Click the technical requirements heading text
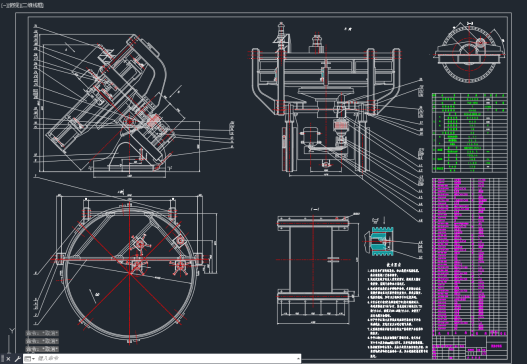 coord(394,265)
